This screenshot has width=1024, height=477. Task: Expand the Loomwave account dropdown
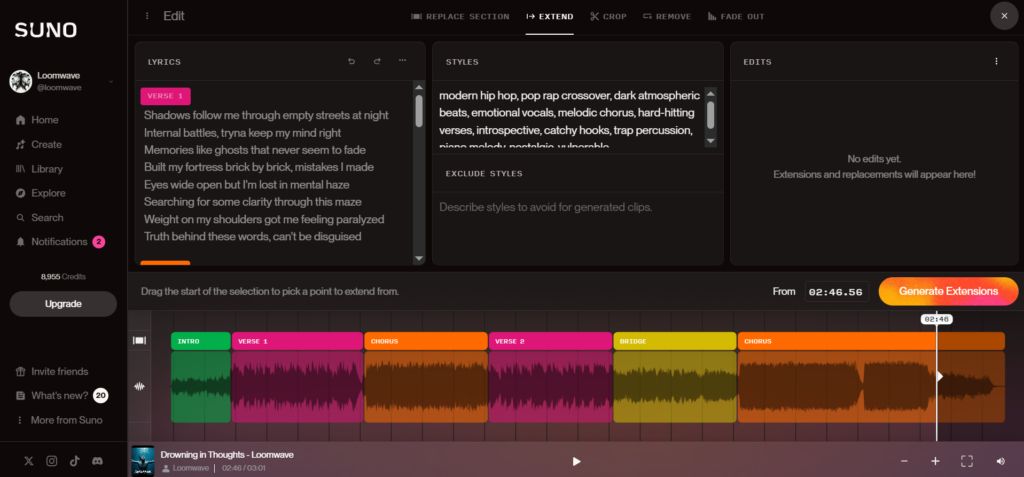tap(111, 82)
